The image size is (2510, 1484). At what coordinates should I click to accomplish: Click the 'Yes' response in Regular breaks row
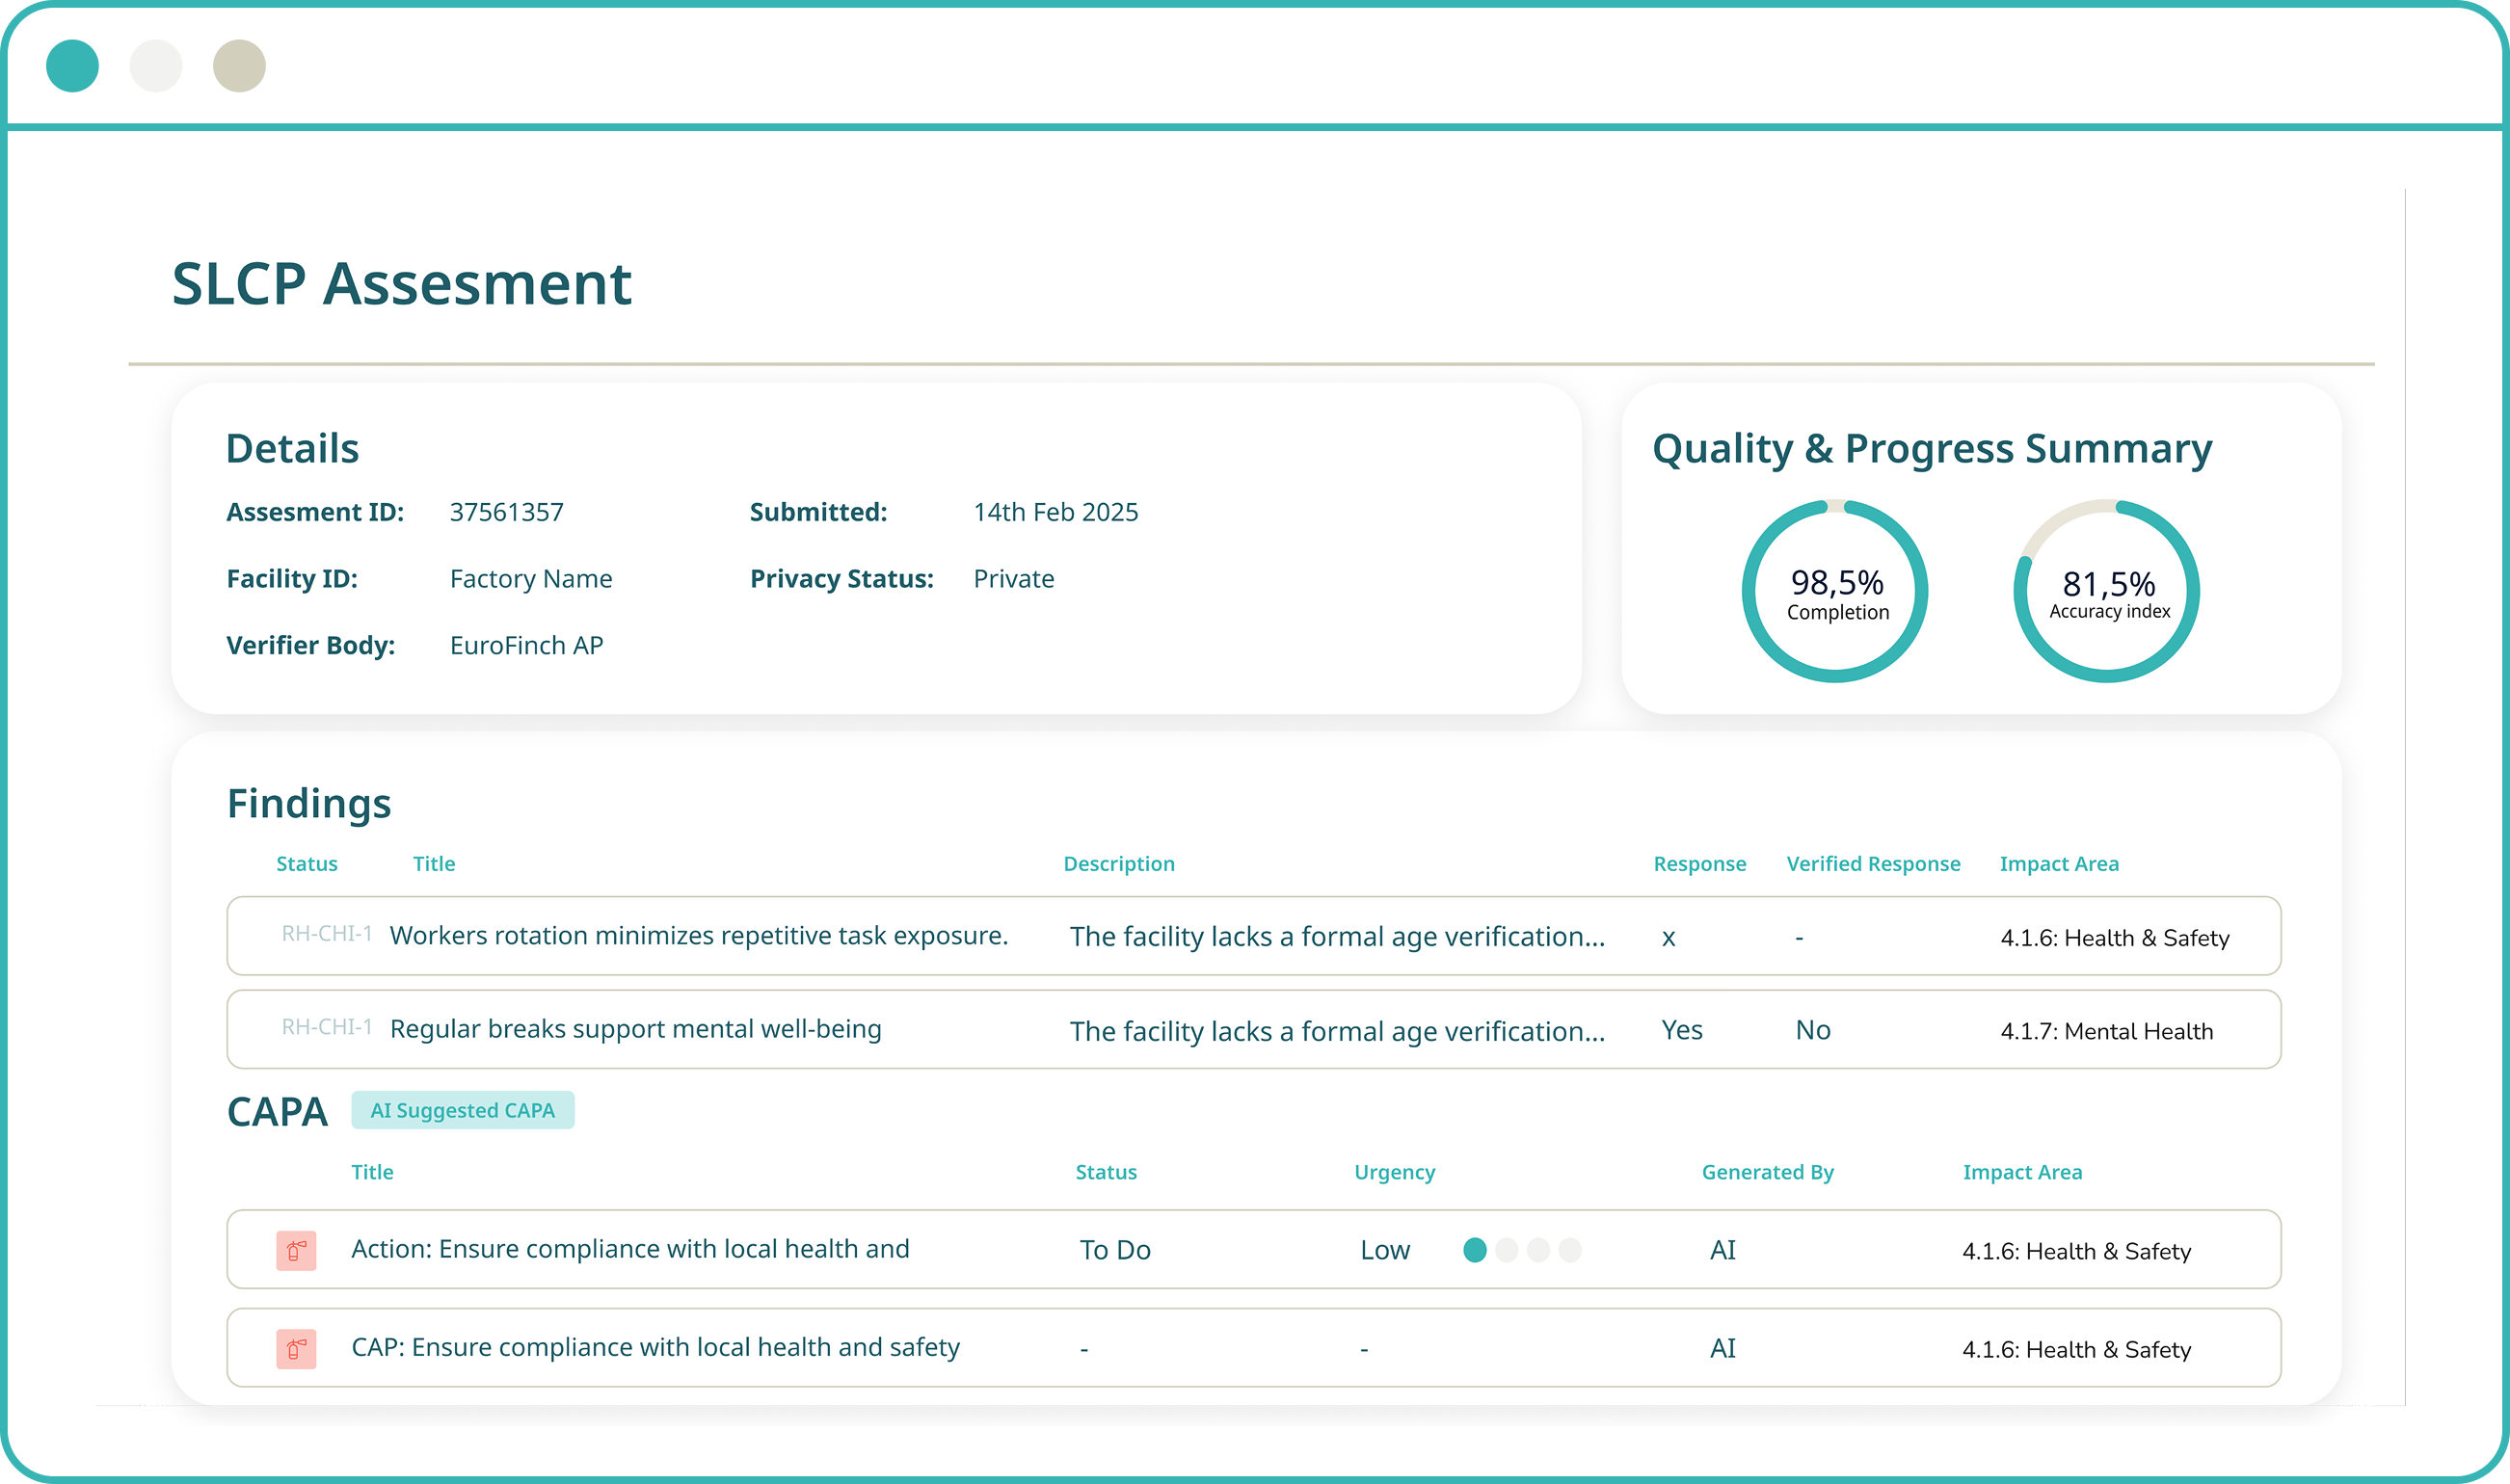[x=1682, y=1030]
